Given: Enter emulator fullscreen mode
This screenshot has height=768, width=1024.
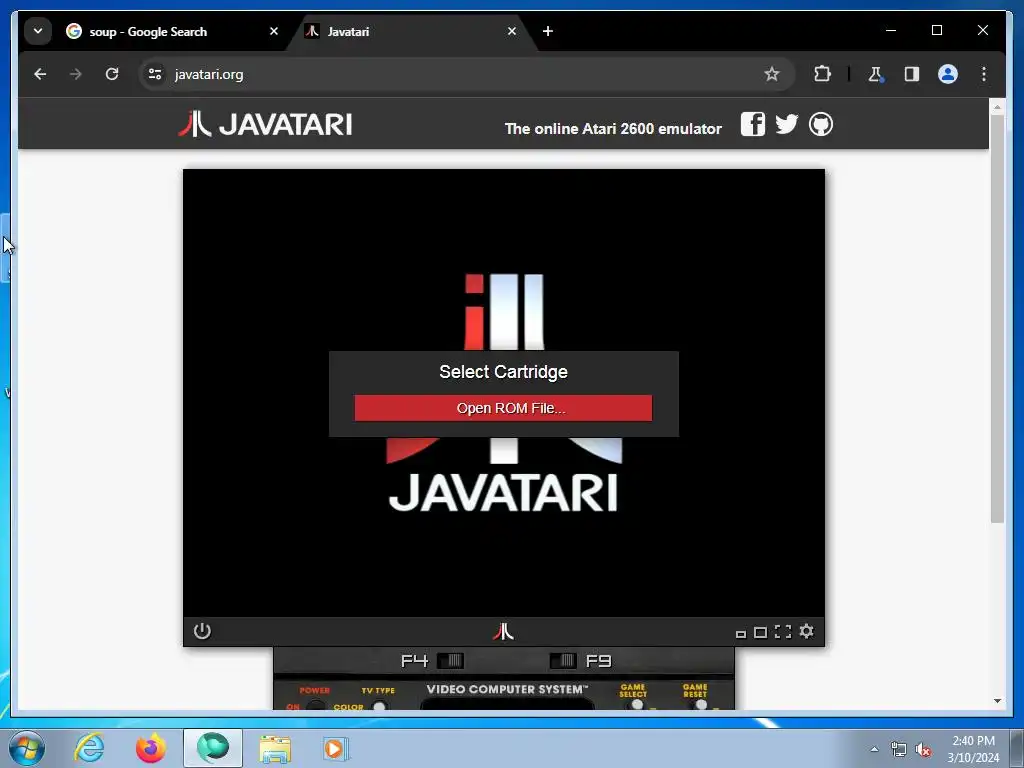Looking at the screenshot, I should pos(783,632).
